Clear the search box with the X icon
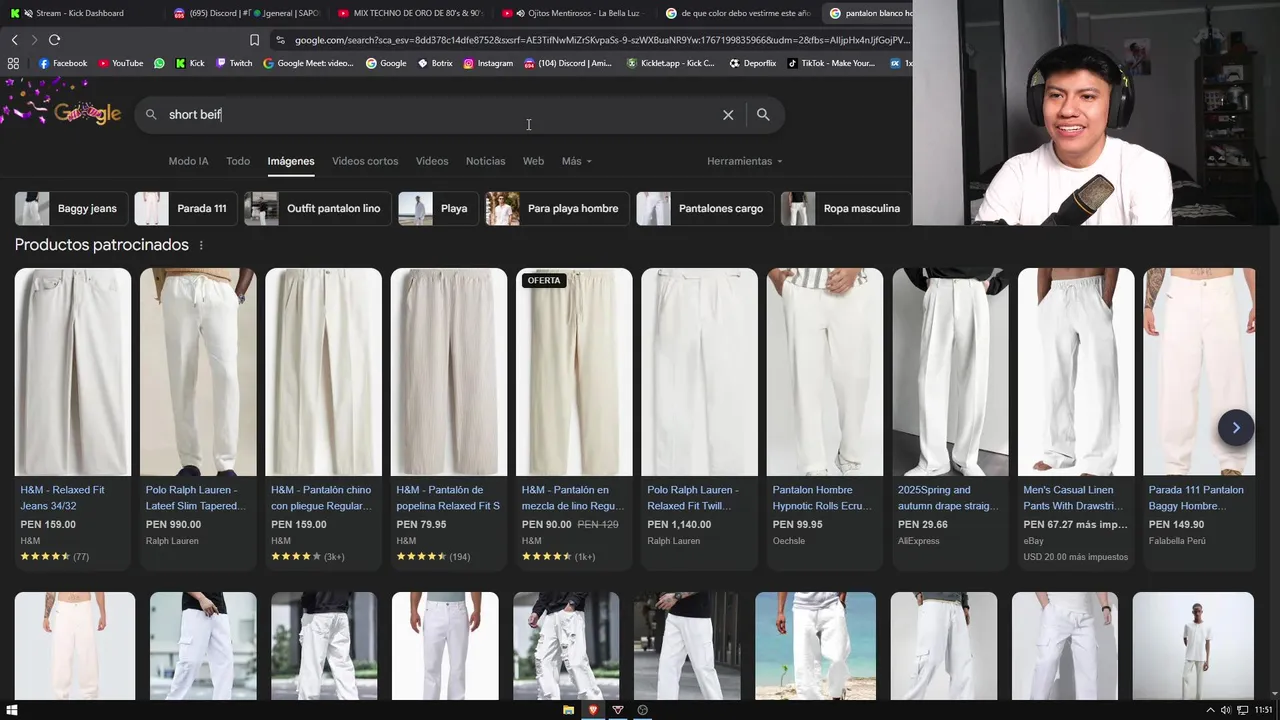The height and width of the screenshot is (720, 1280). [x=728, y=115]
